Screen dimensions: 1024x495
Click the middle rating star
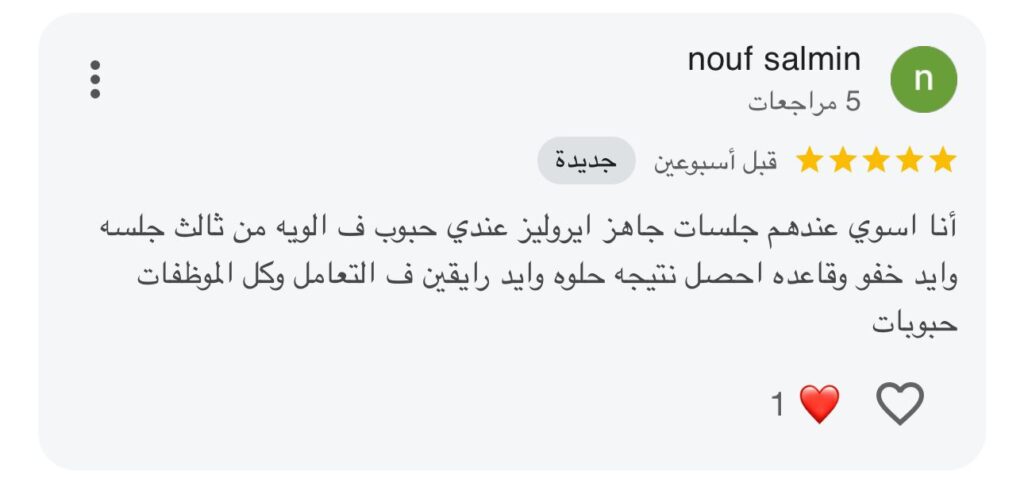(876, 160)
